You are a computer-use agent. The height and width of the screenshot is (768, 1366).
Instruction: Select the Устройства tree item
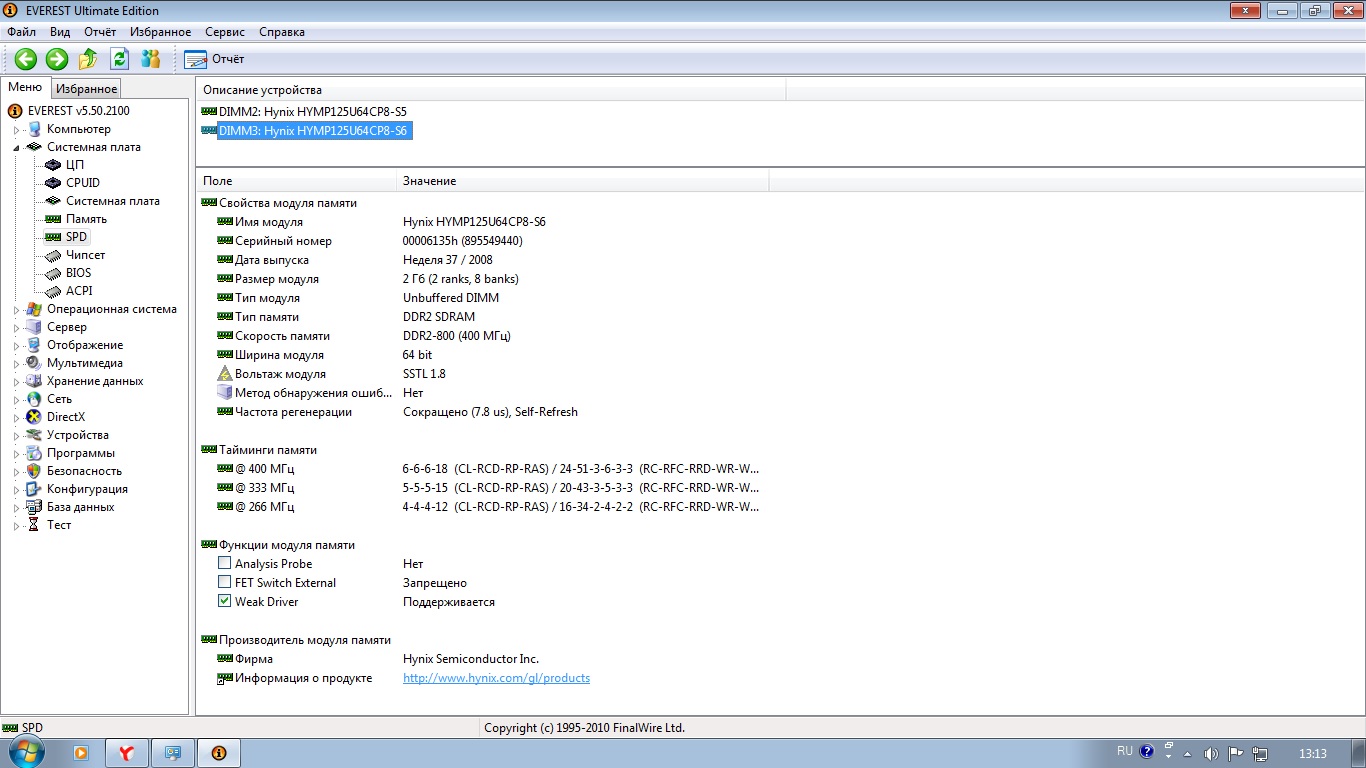tap(78, 435)
